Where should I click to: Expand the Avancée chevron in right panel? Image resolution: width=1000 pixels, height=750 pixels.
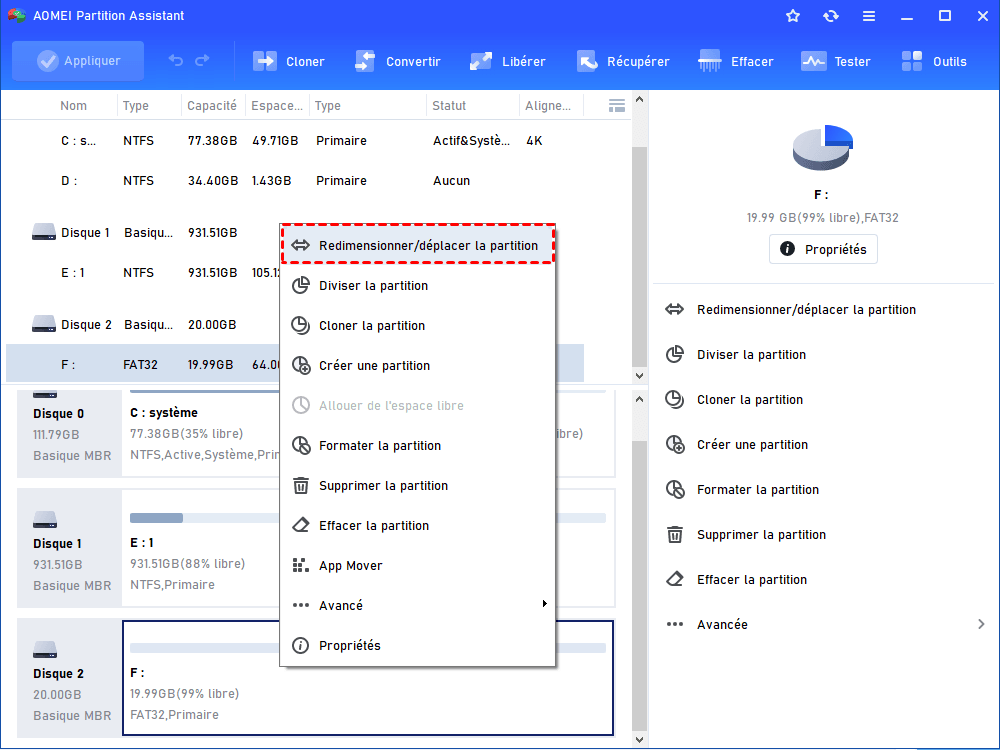[x=981, y=624]
